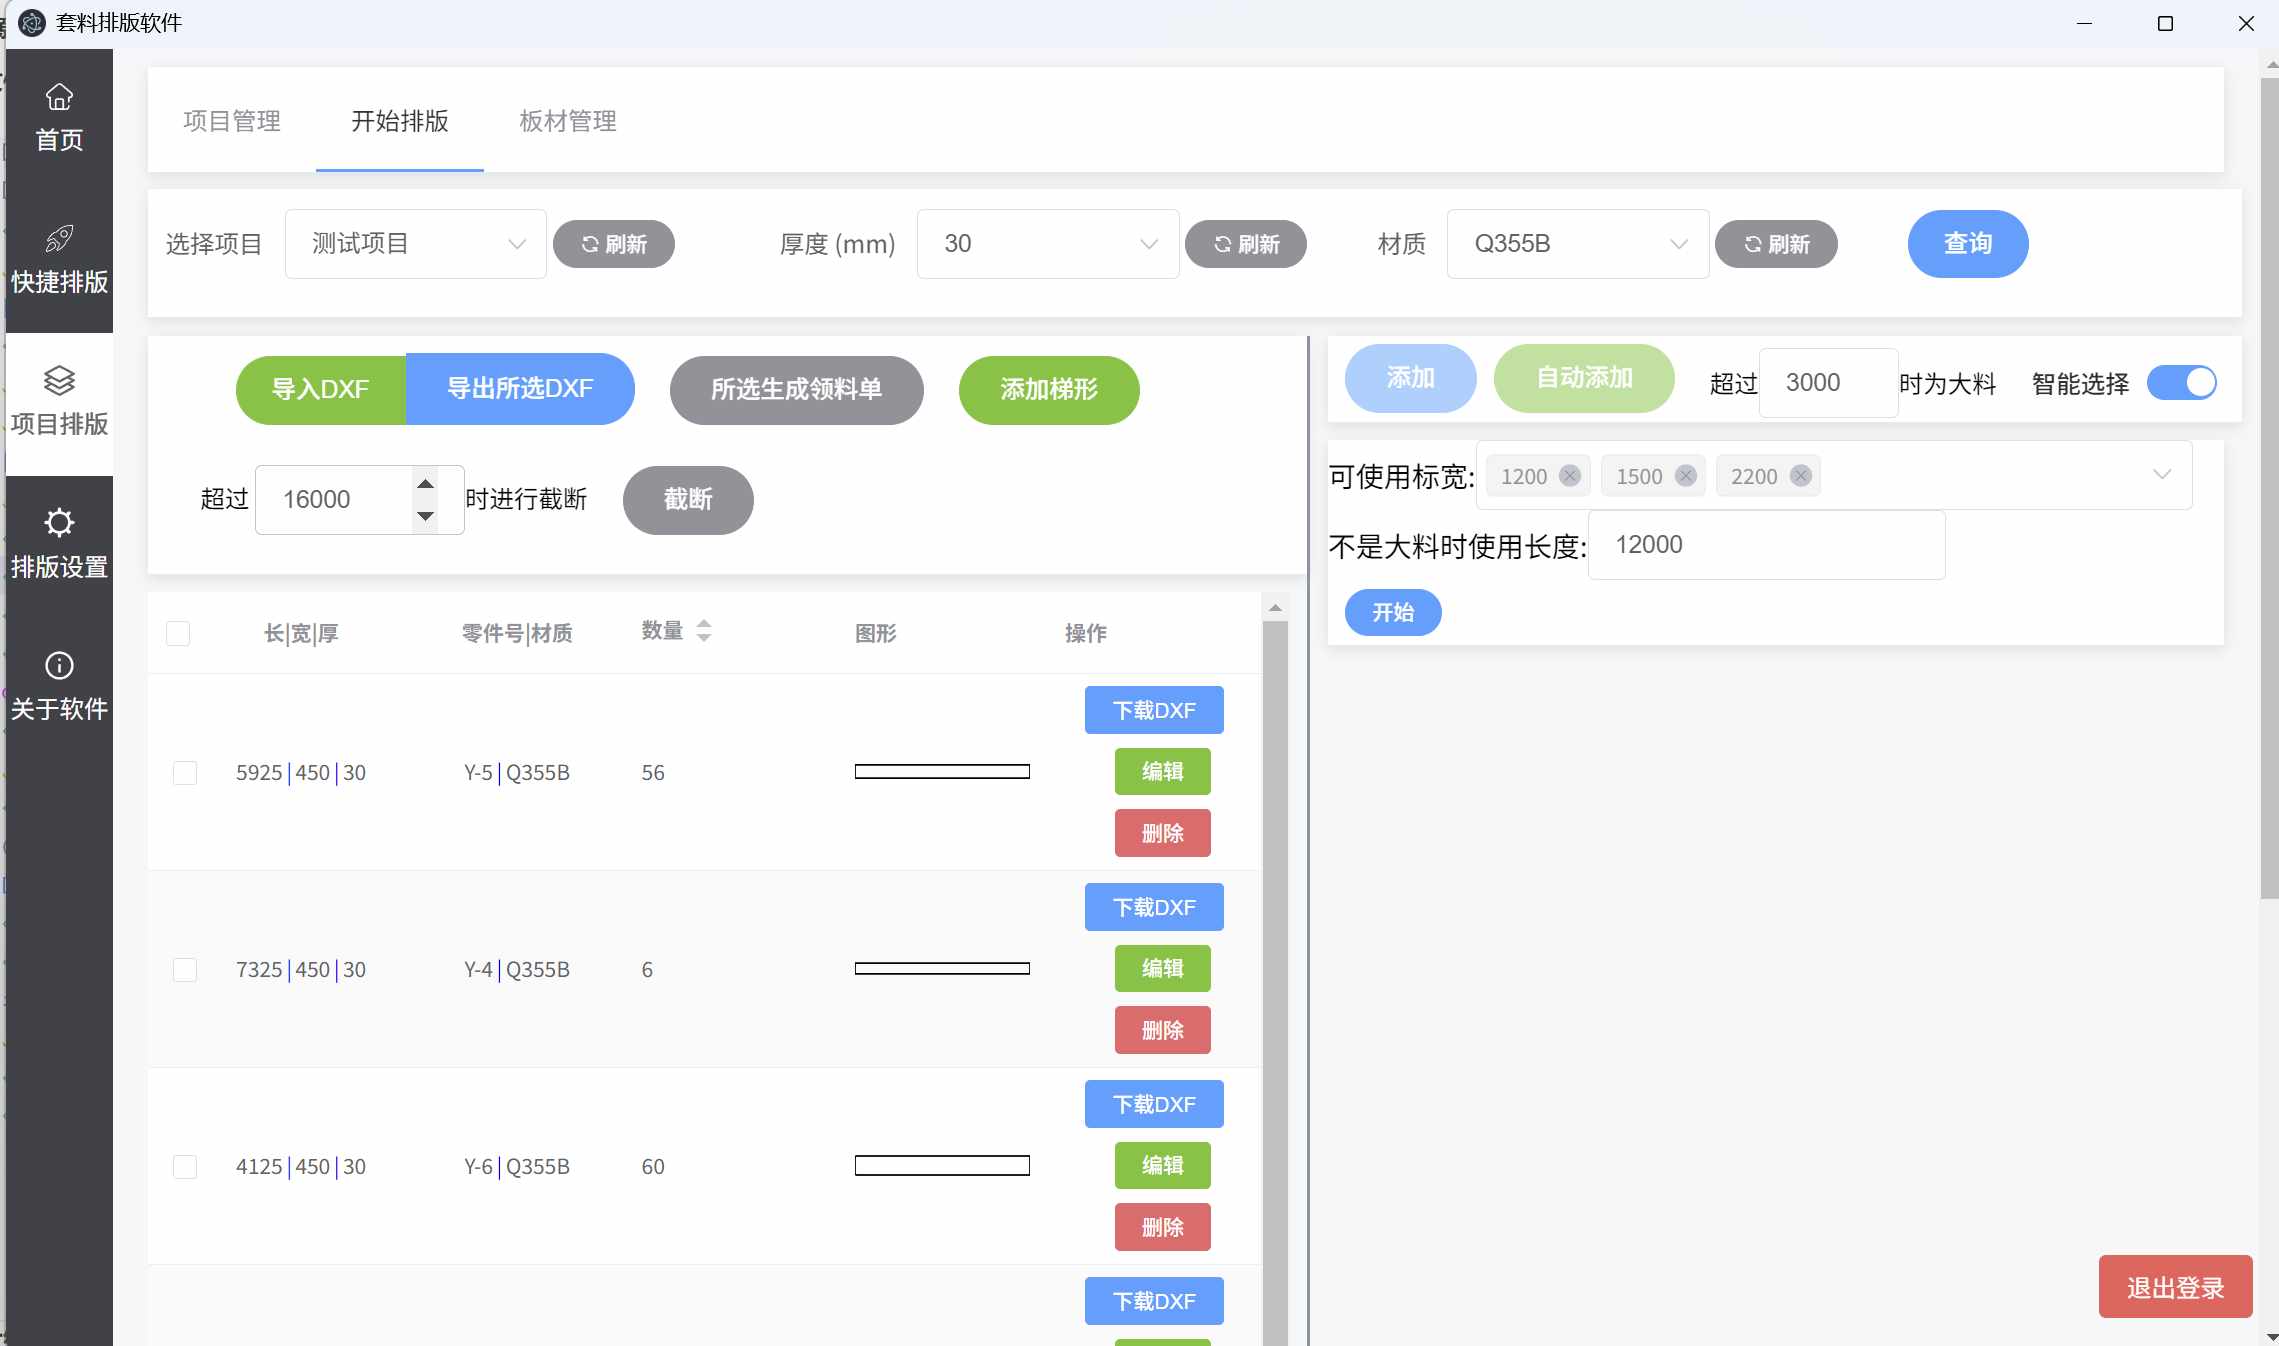Open 排版设置 settings from sidebar
The image size is (2279, 1346).
(58, 543)
